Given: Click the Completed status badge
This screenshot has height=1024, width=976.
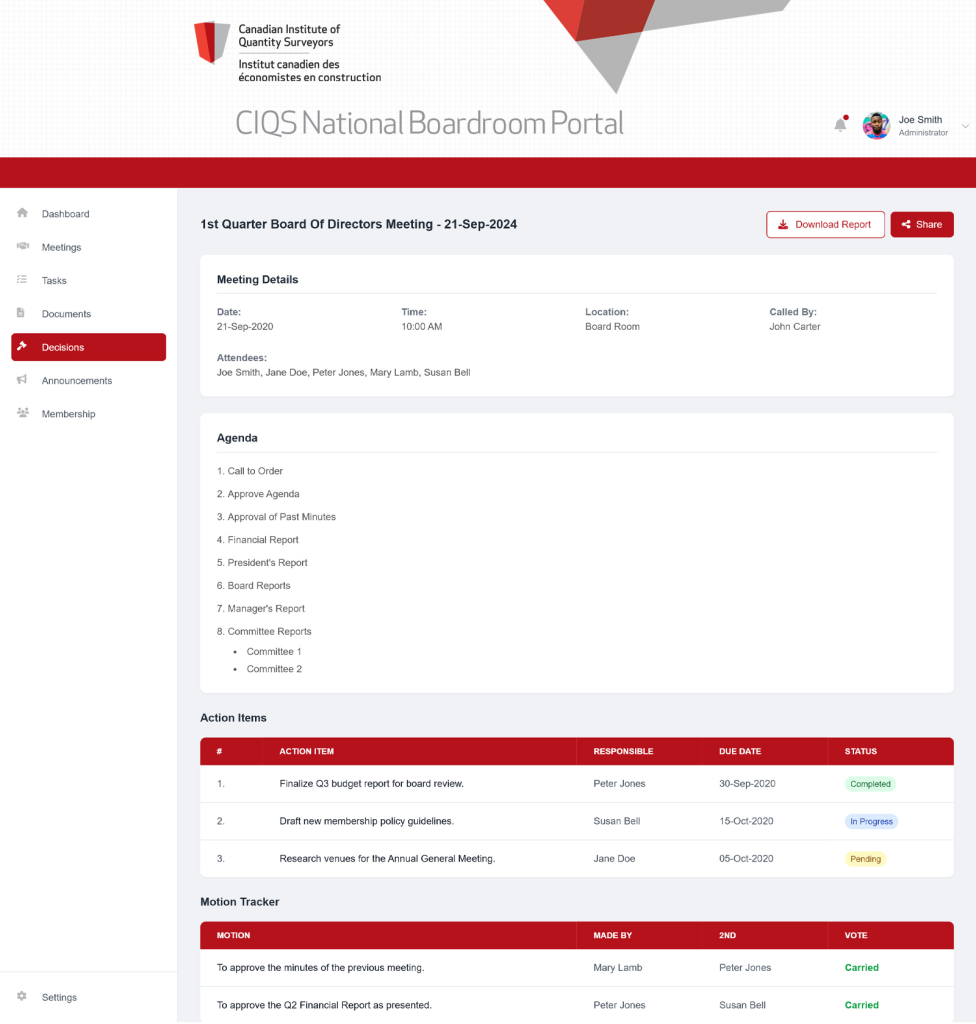Looking at the screenshot, I should point(870,784).
